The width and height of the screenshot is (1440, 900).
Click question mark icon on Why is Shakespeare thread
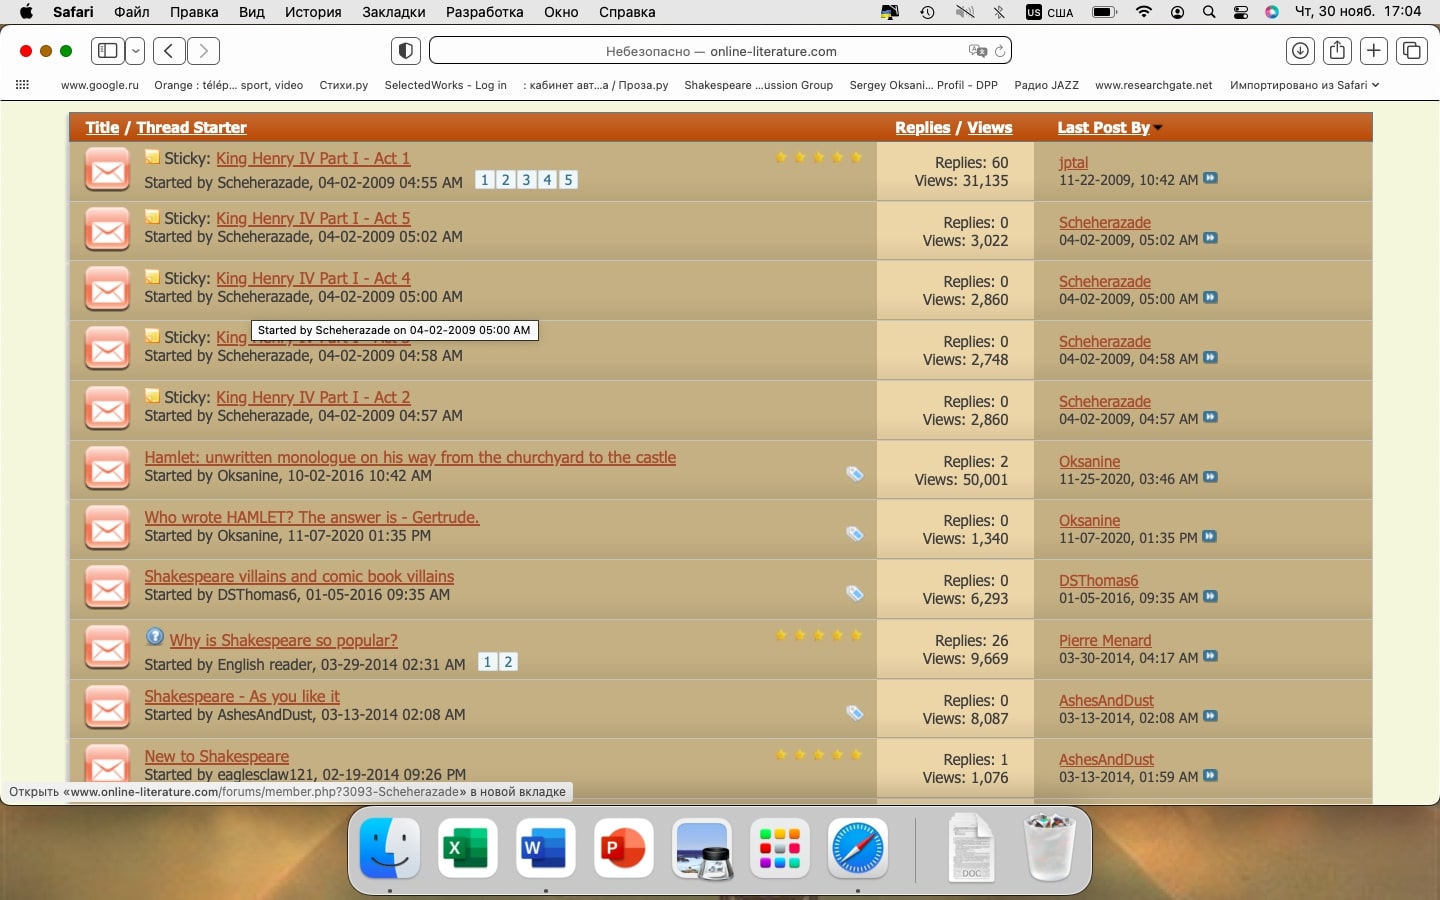coord(154,636)
